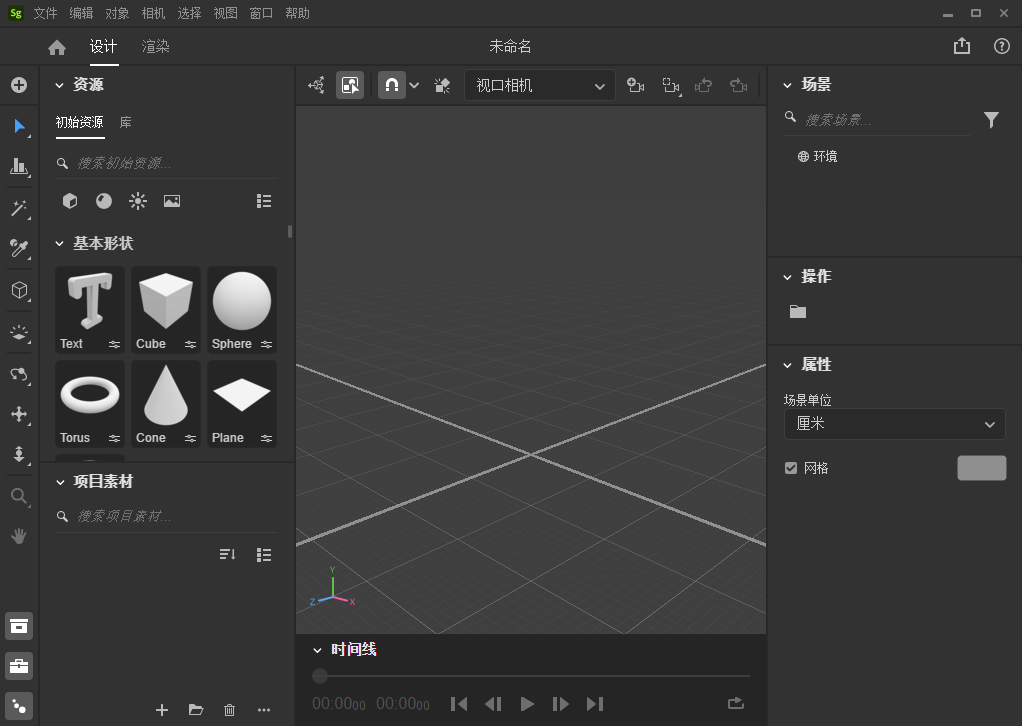Image resolution: width=1022 pixels, height=726 pixels.
Task: Add new item to project assets
Action: click(162, 710)
